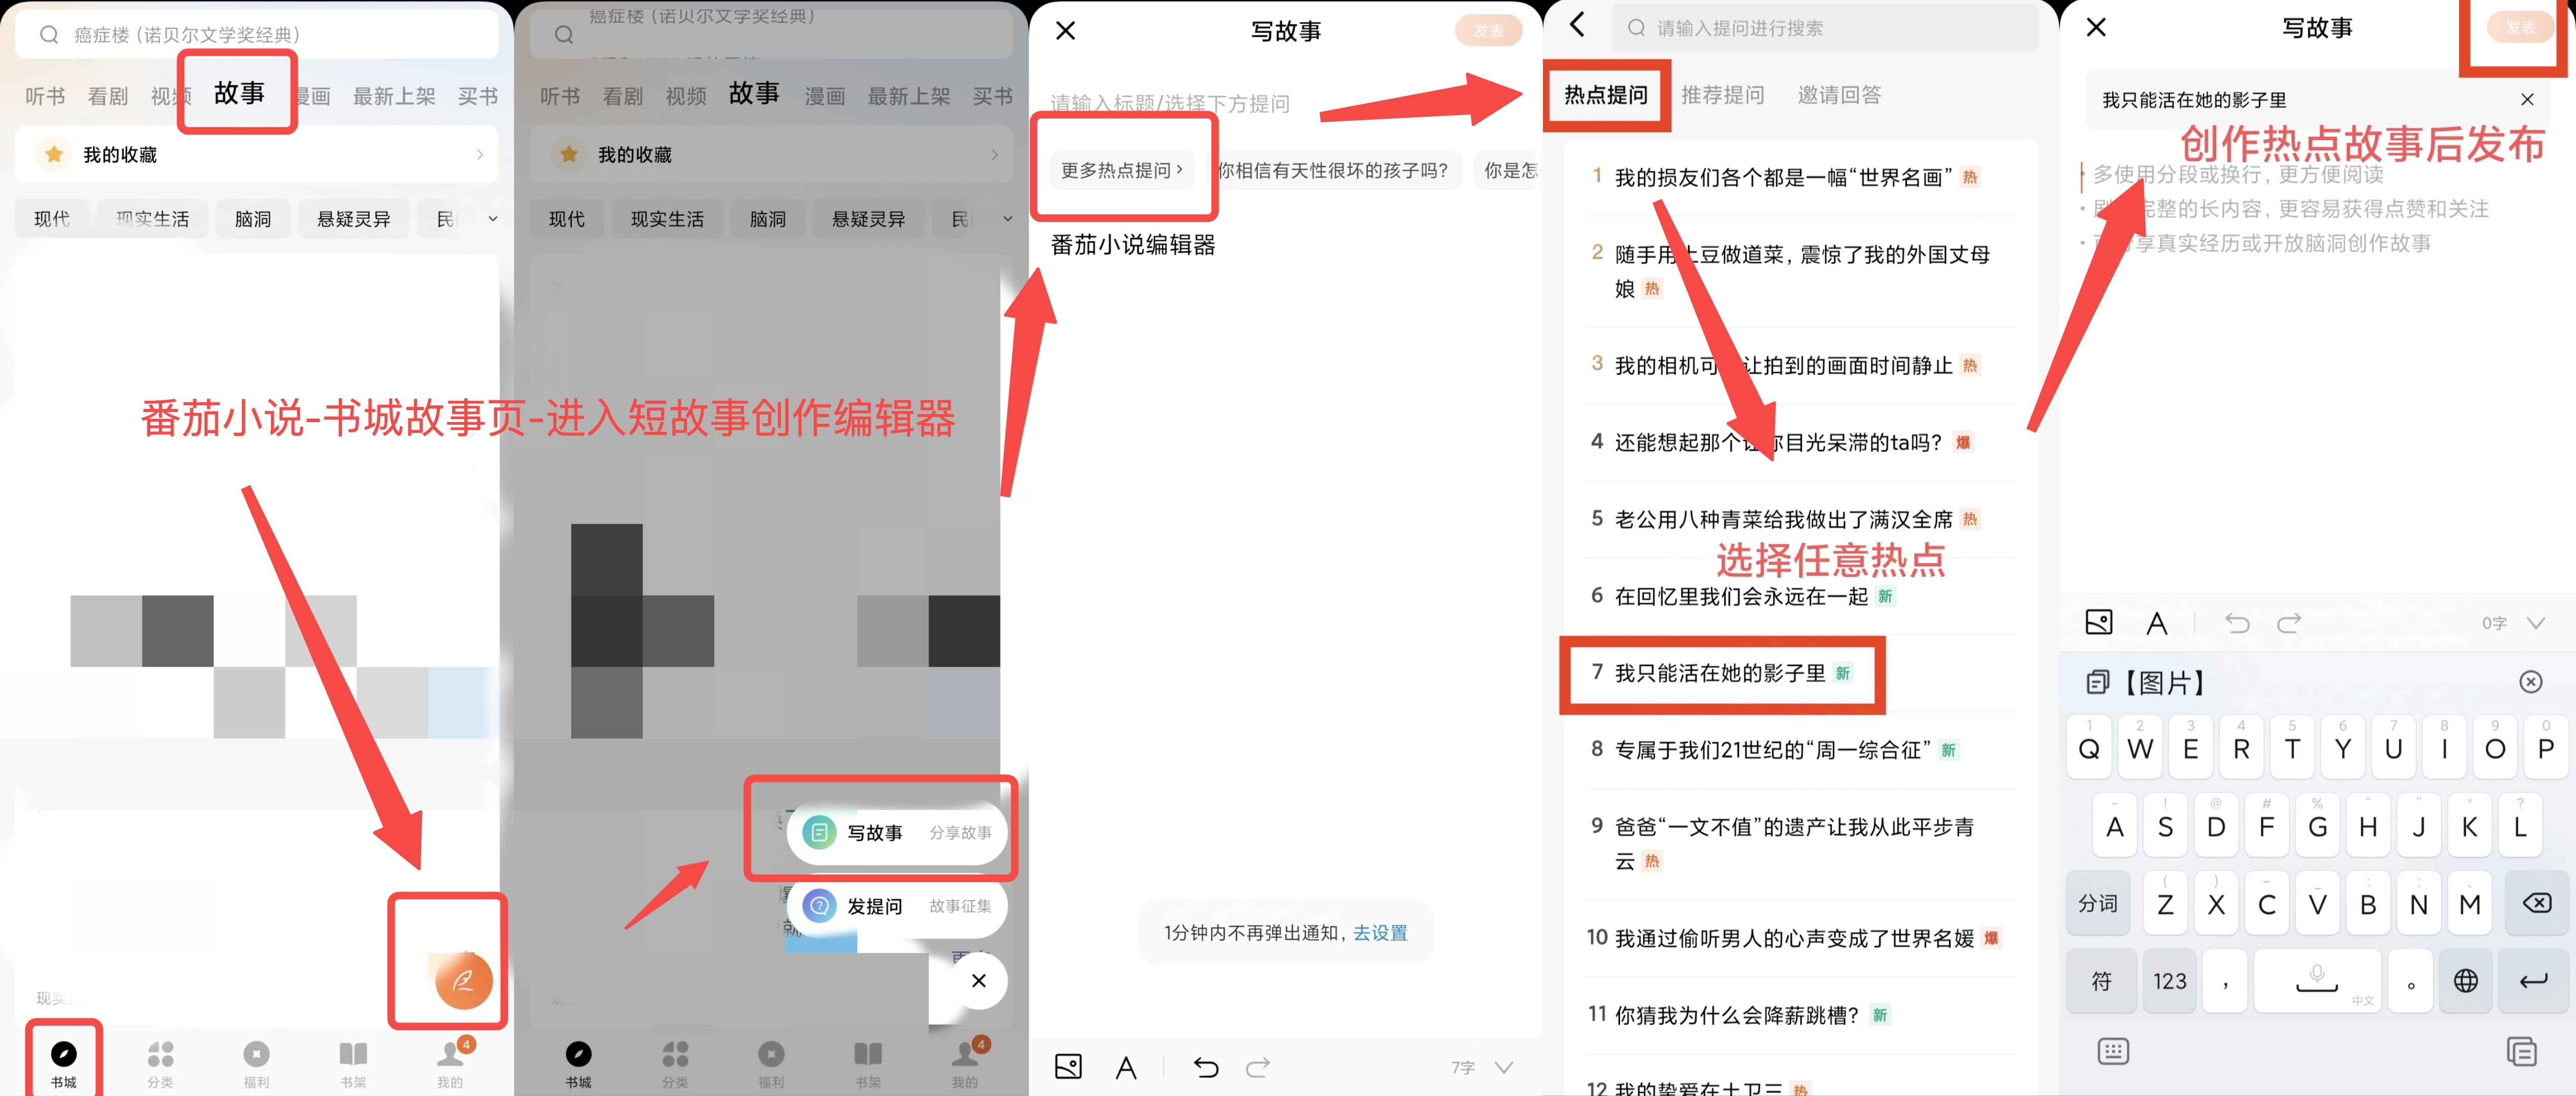Collapse keyboard using chevron beside 0字
Screen dimensions: 2576x1096
pyautogui.click(x=2535, y=623)
